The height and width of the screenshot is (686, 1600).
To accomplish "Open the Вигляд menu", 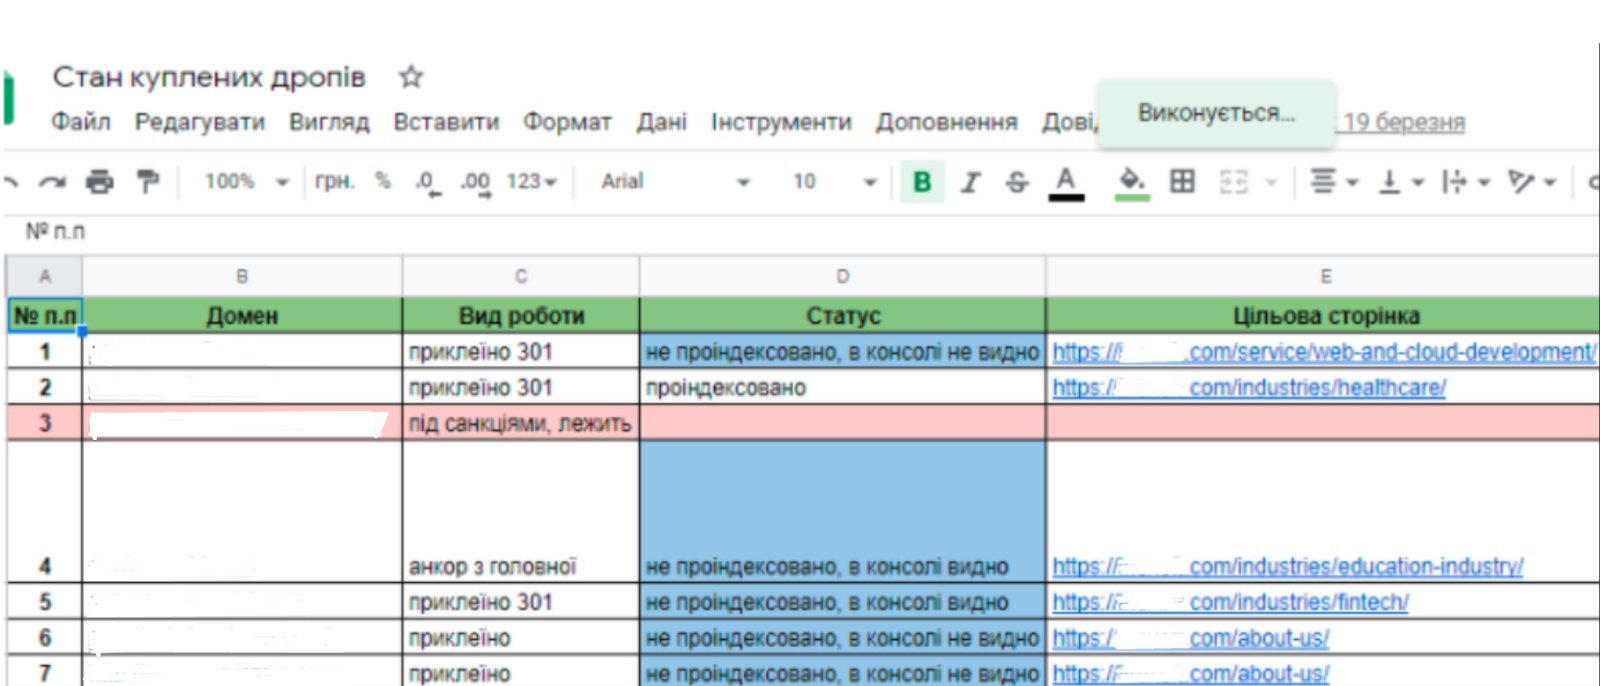I will (329, 122).
